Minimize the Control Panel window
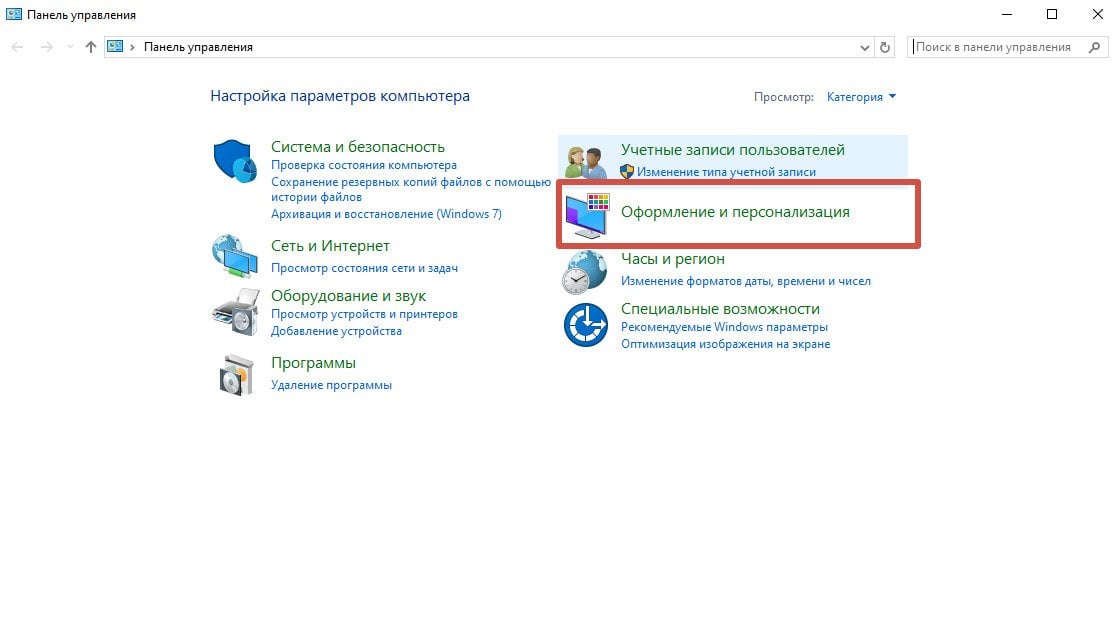This screenshot has width=1120, height=630. [x=1007, y=14]
